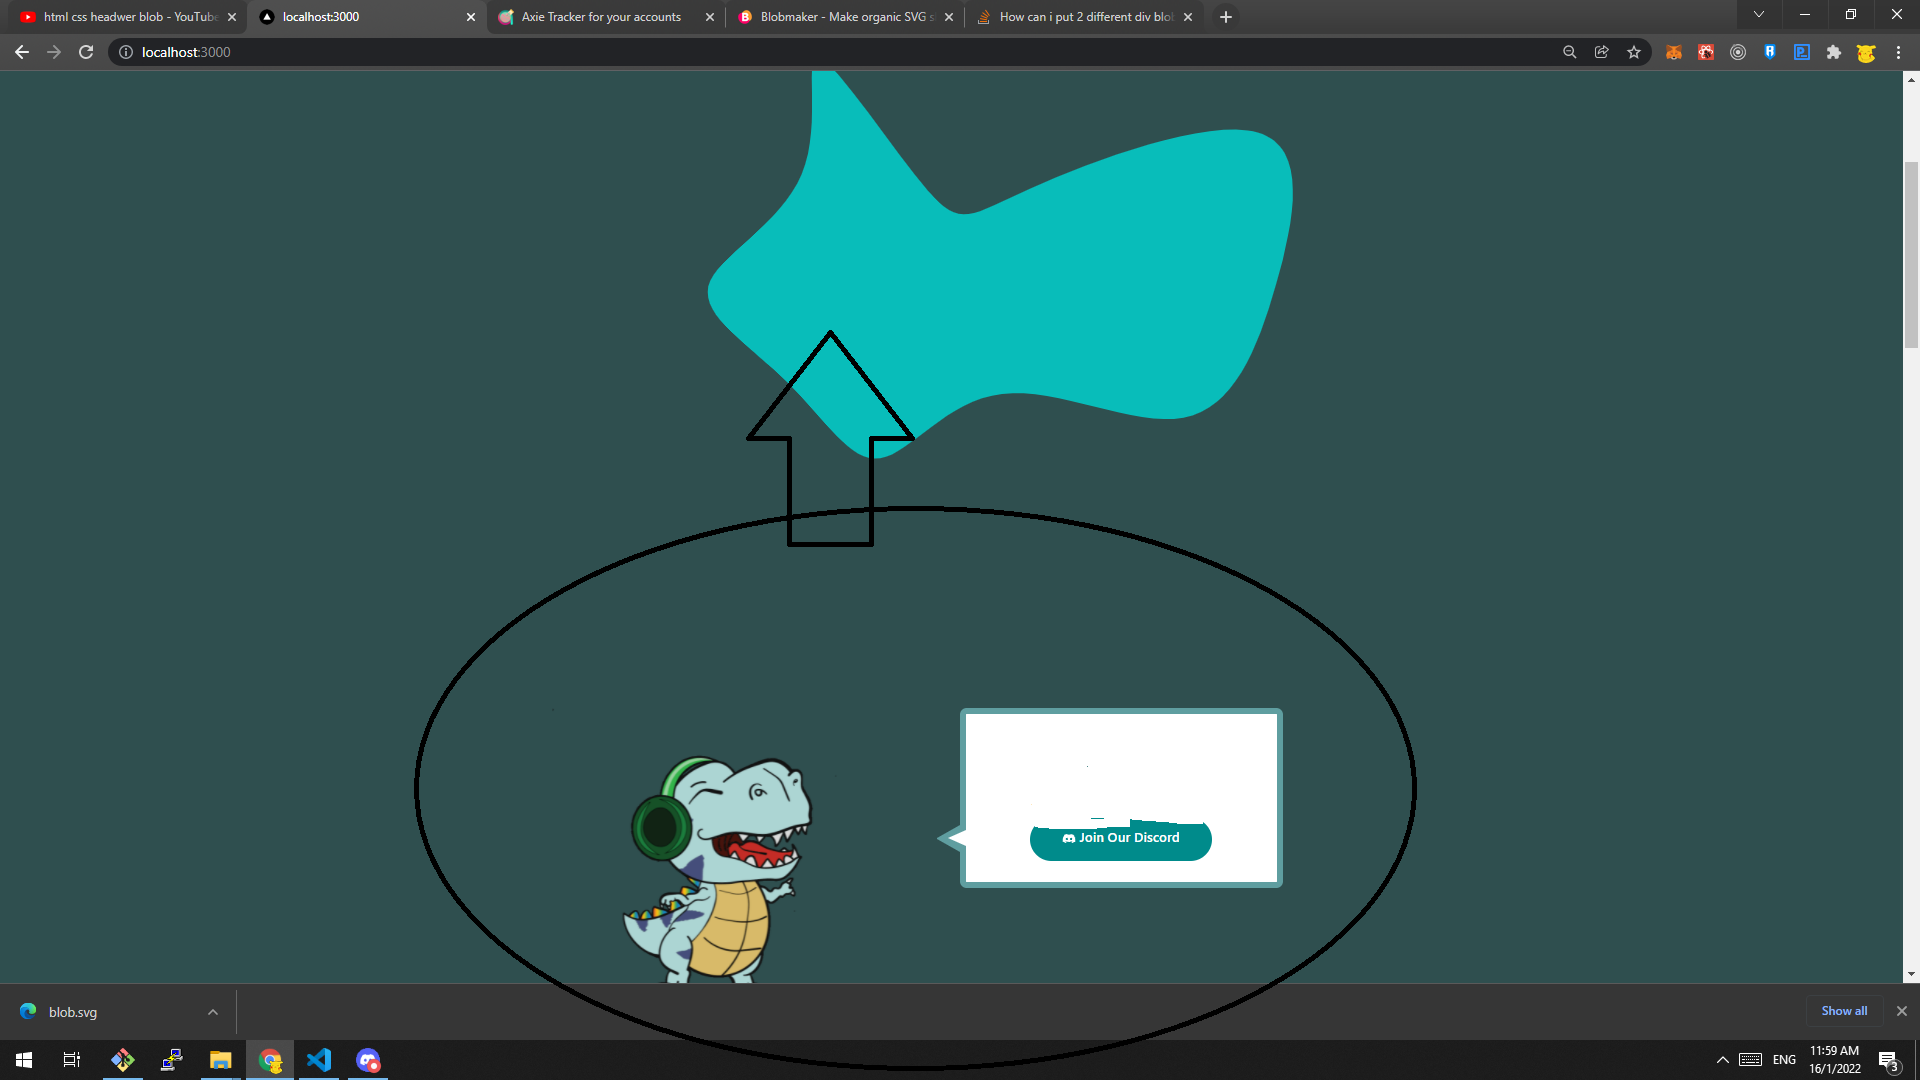Open the Windows notification center
The height and width of the screenshot is (1080, 1920).
(x=1888, y=1060)
